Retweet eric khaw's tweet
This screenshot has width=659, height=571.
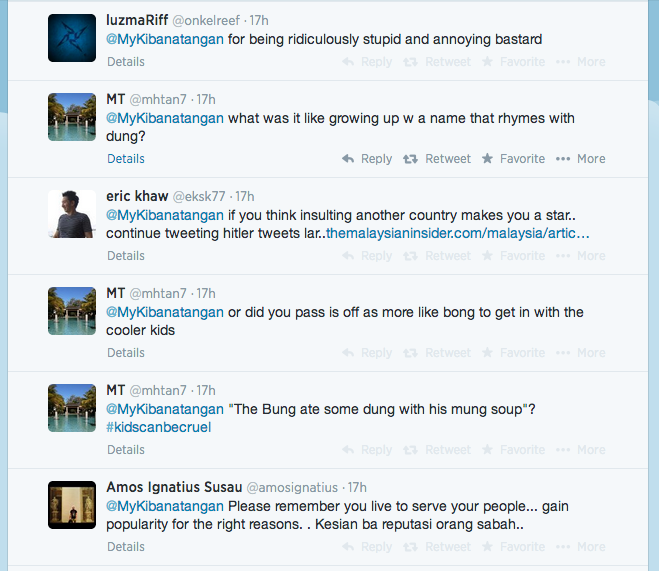[x=436, y=256]
